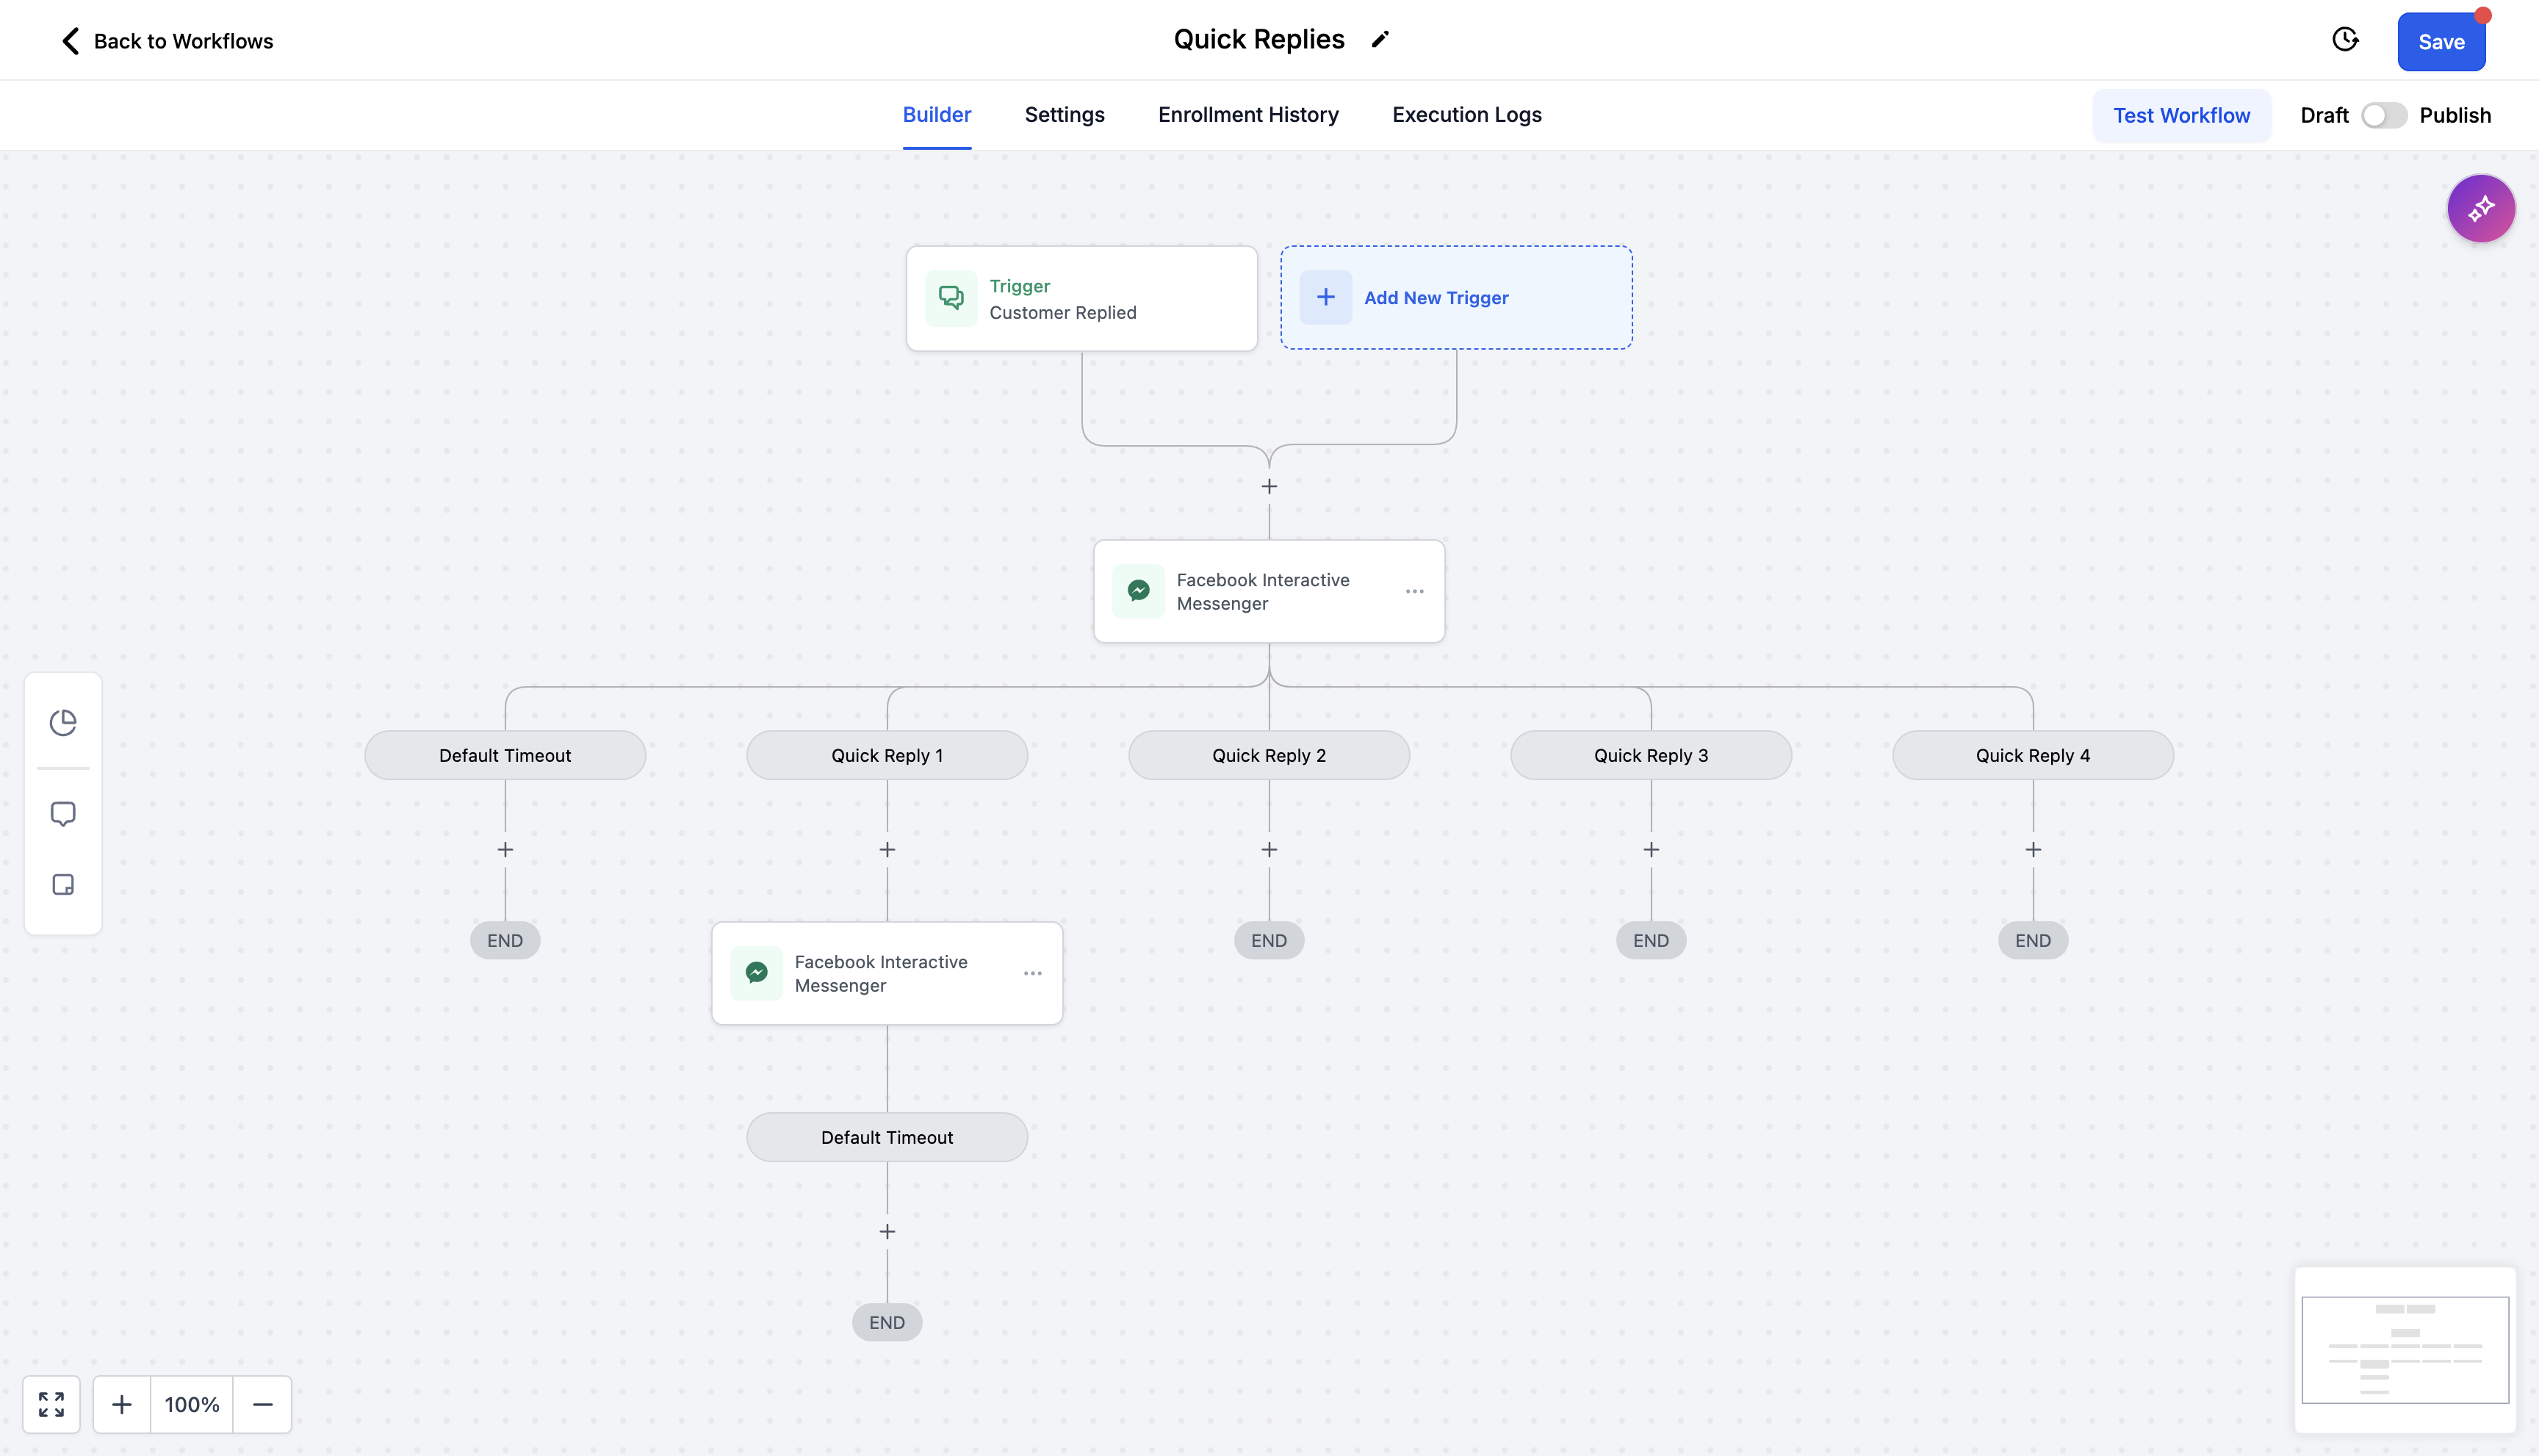Click the minimap preview thumbnail

[2404, 1349]
